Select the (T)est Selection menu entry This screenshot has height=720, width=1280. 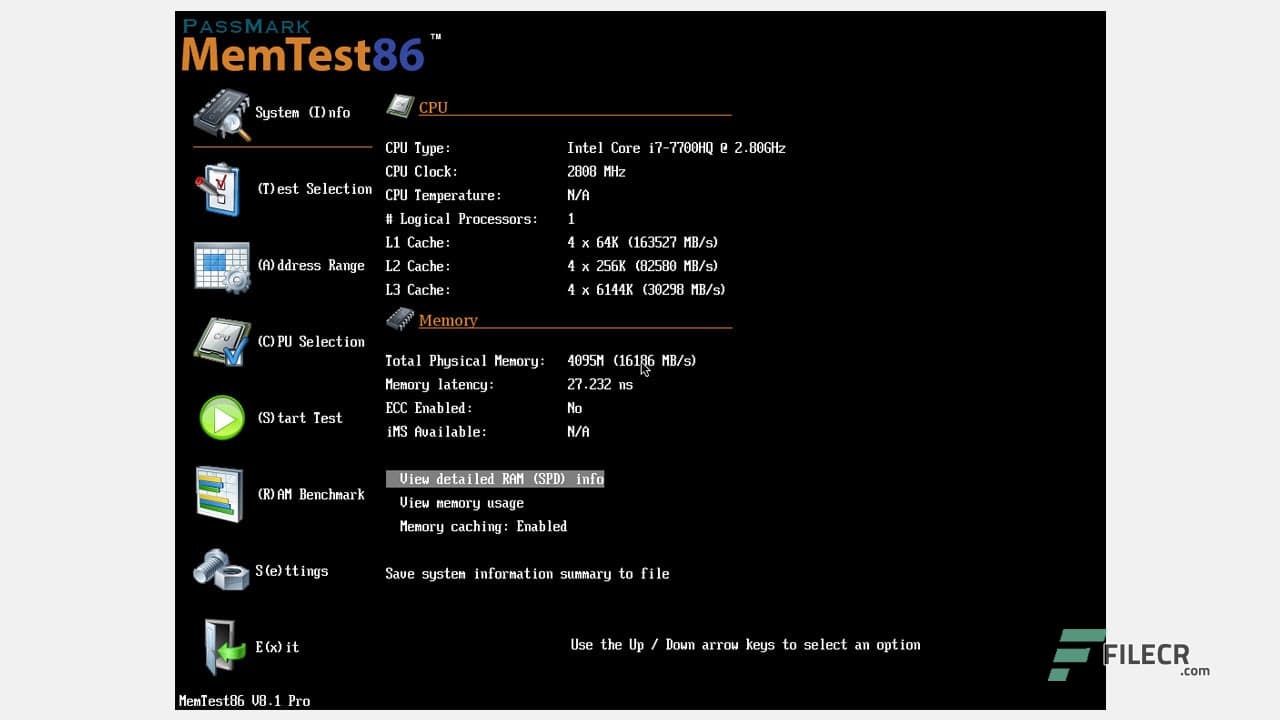coord(314,188)
